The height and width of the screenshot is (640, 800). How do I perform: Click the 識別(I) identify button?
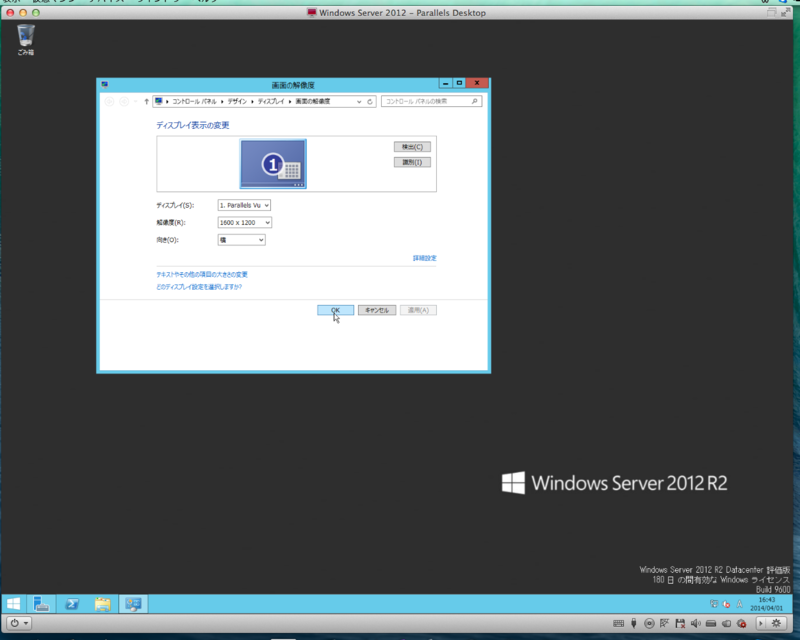[x=412, y=162]
